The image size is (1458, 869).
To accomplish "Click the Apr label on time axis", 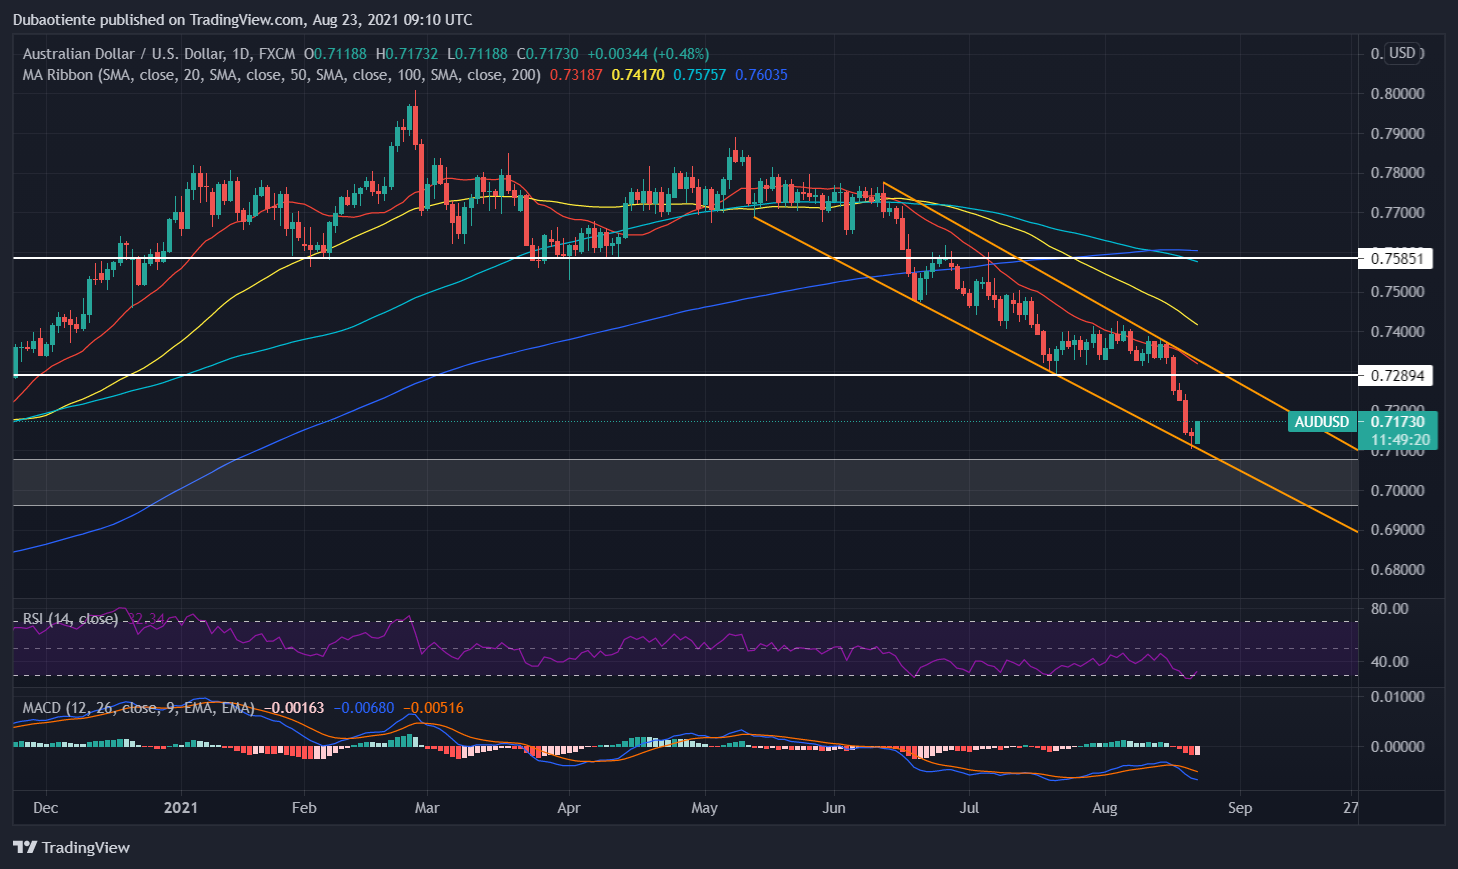I will point(568,808).
